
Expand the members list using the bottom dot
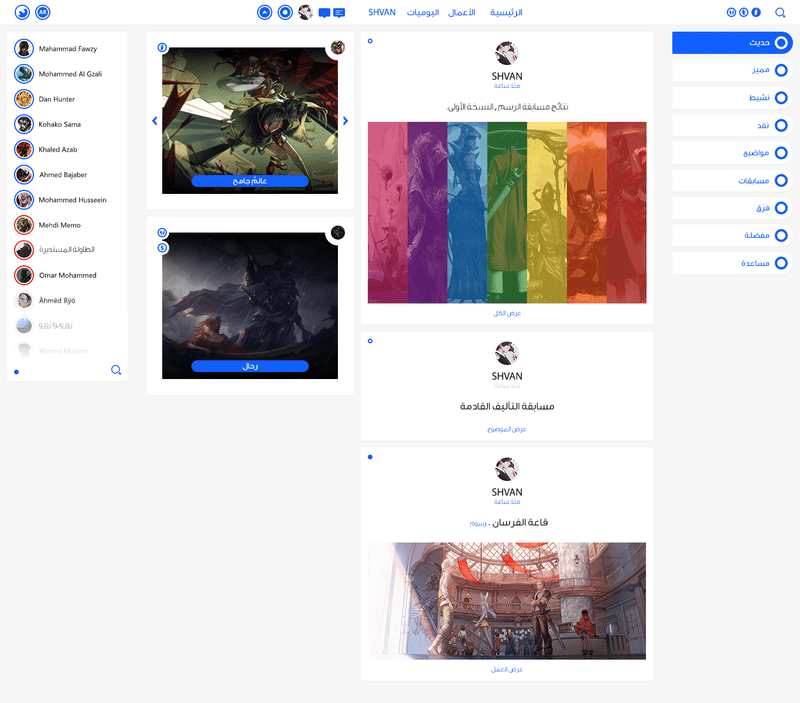[16, 372]
